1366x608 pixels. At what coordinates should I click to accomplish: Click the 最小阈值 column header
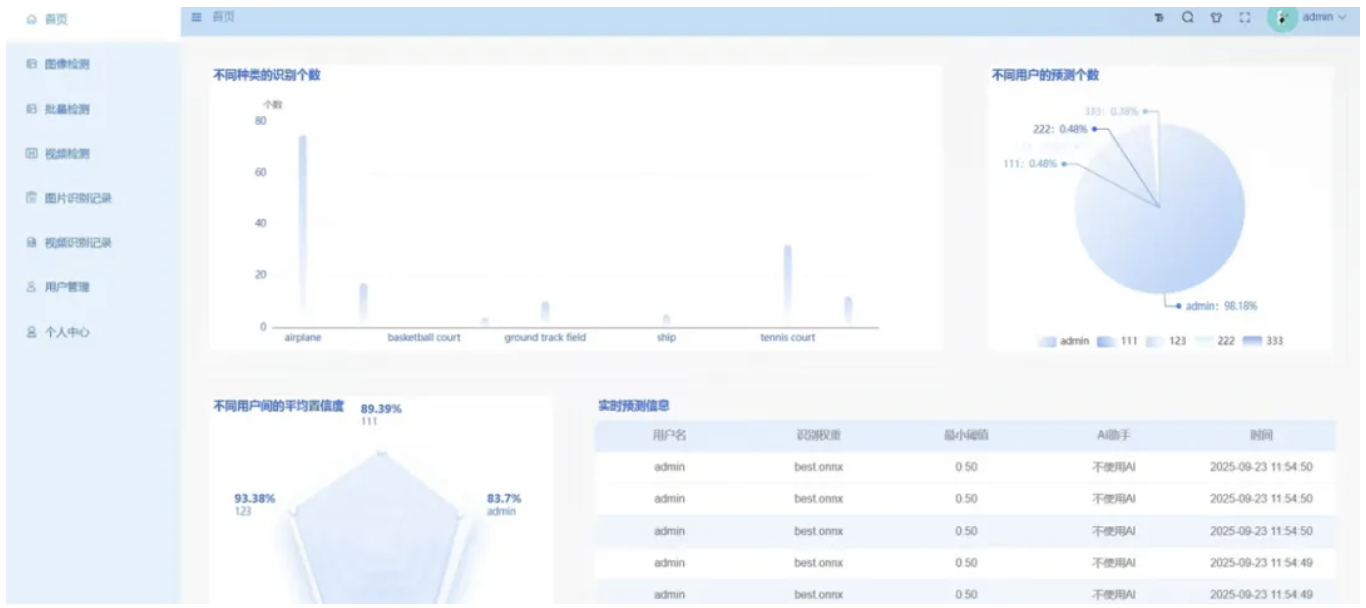[966, 436]
